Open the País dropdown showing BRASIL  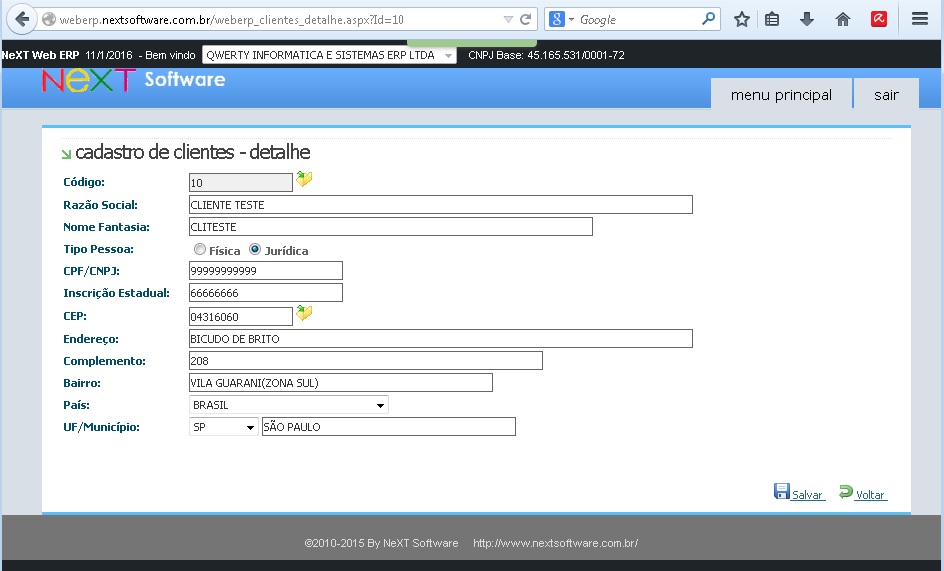[289, 405]
